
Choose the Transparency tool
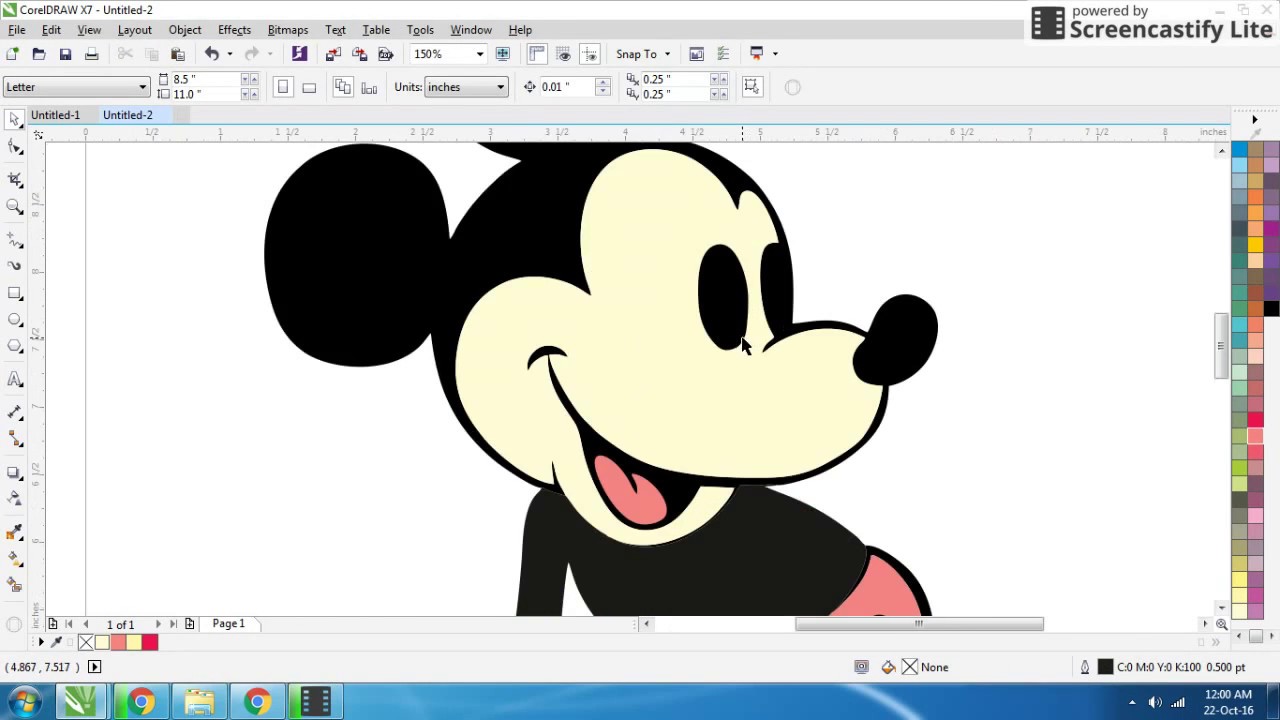tap(15, 499)
